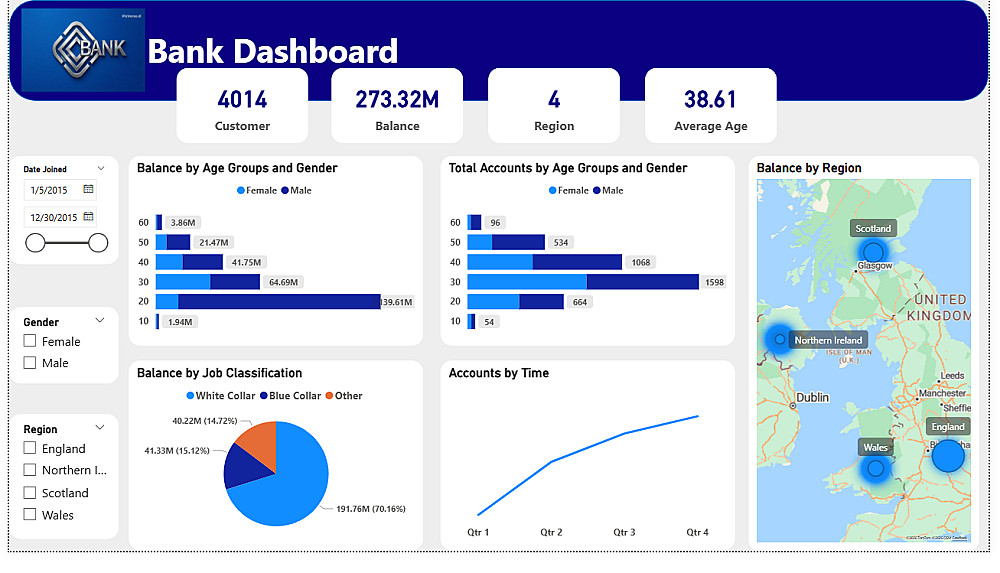This screenshot has height=573, width=1000.
Task: Select the 38.61 Average Age card
Action: coord(711,106)
